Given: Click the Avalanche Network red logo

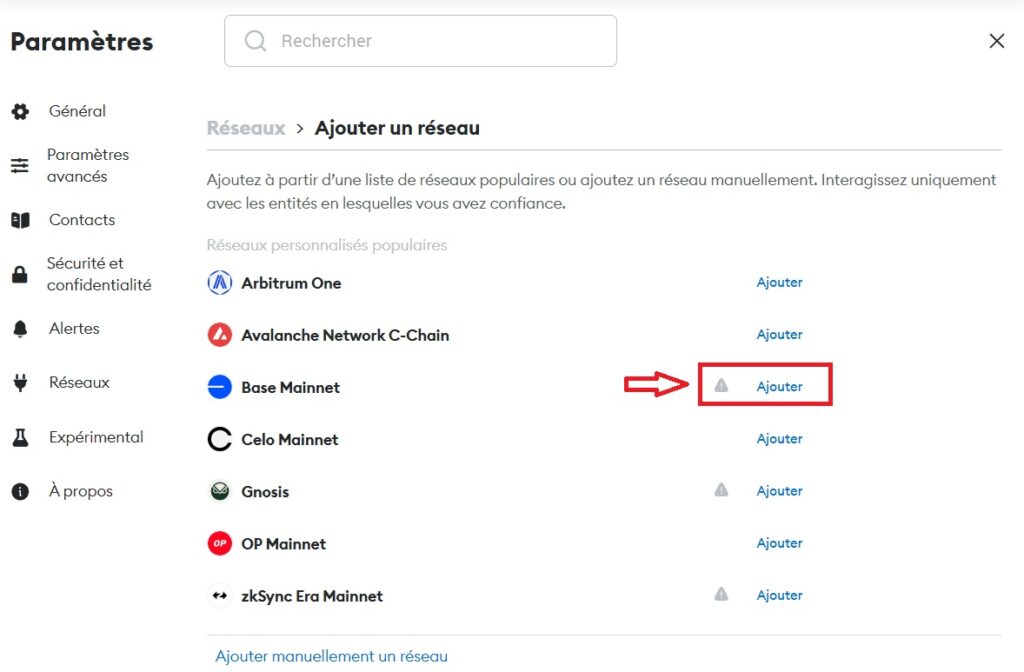Looking at the screenshot, I should click(219, 334).
